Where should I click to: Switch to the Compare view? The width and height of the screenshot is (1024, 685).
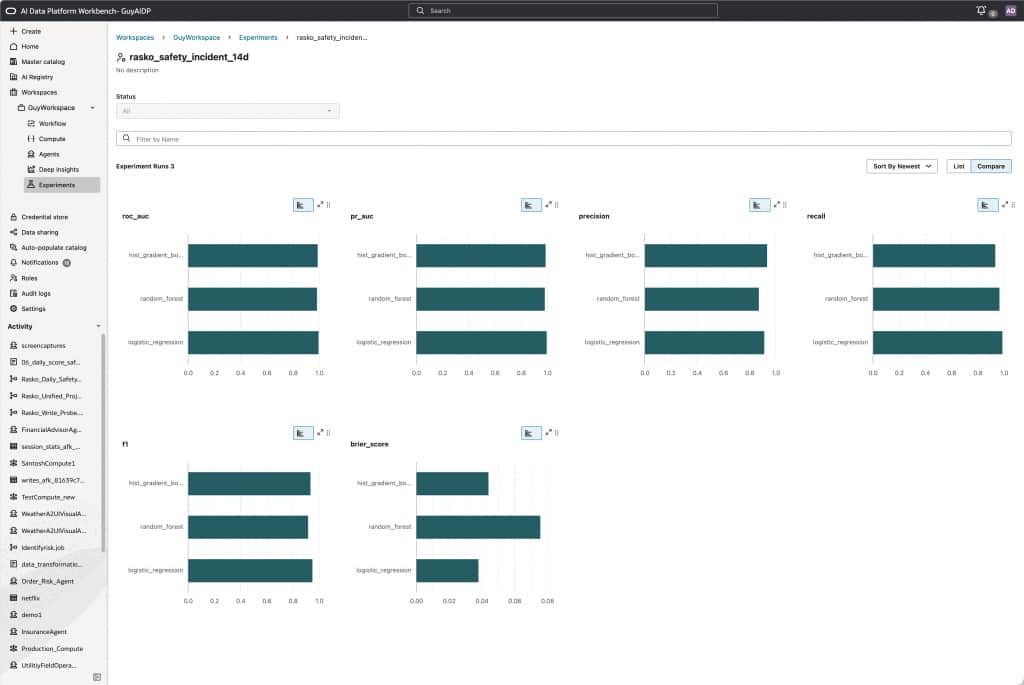[x=991, y=167]
